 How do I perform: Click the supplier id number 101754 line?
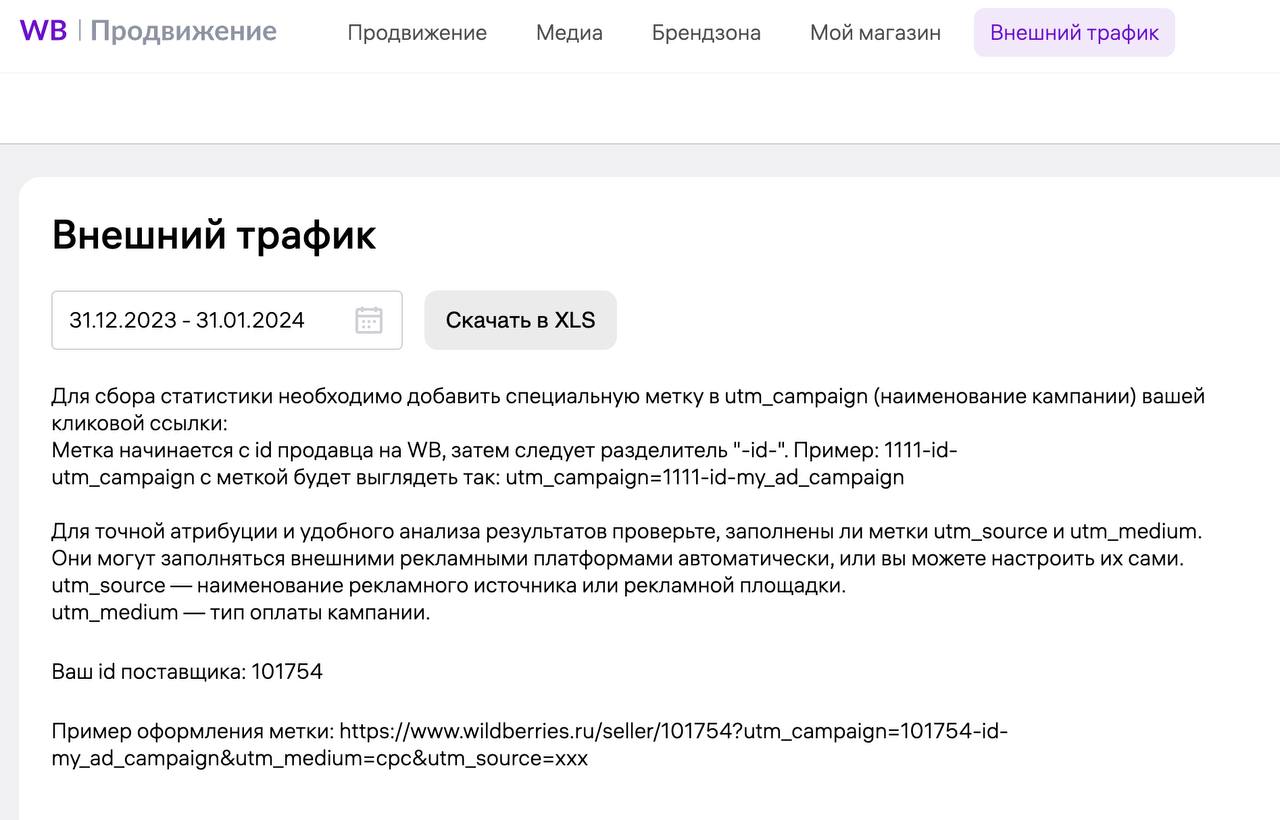pos(187,671)
